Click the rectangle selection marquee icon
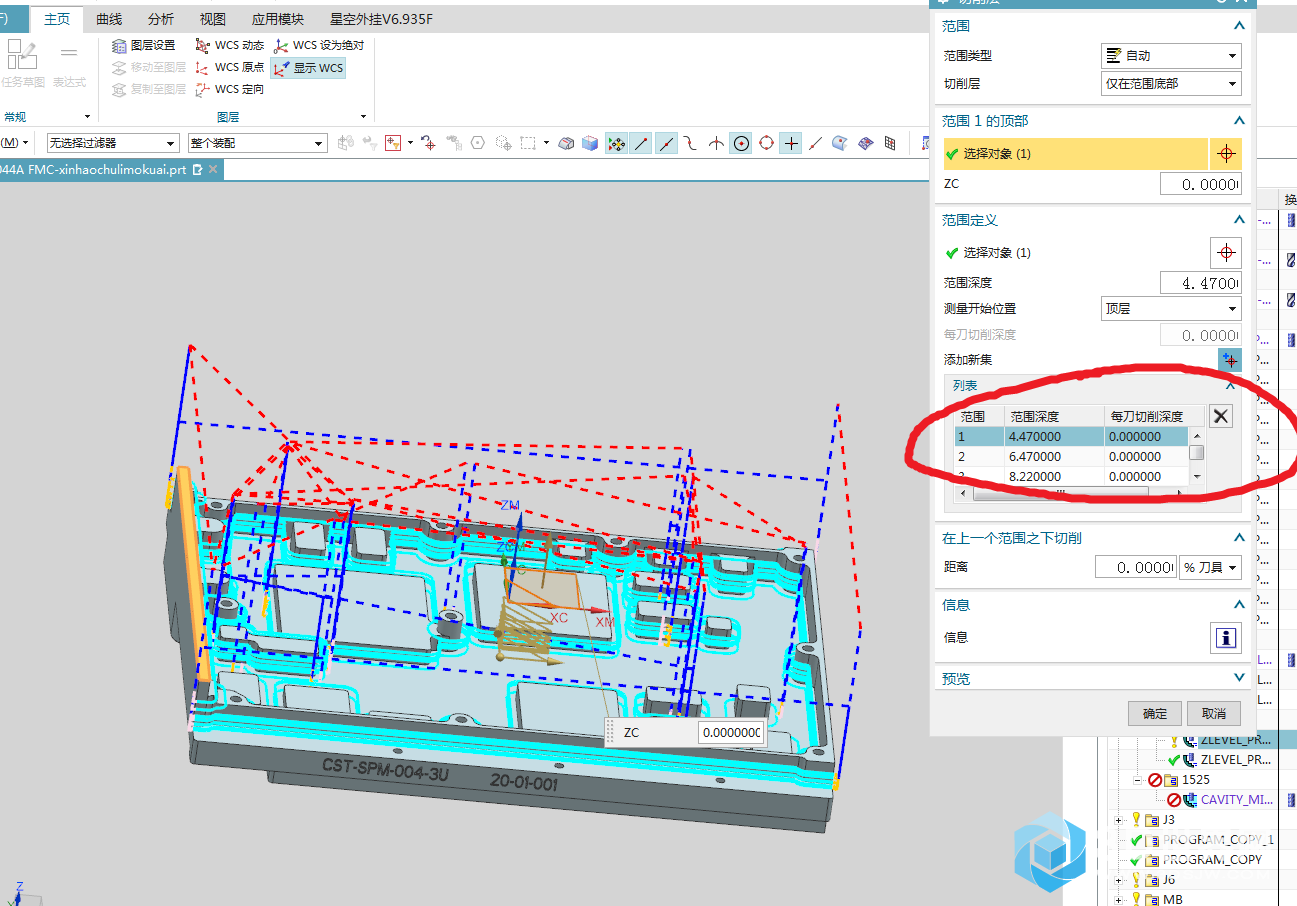The height and width of the screenshot is (906, 1297). [528, 143]
